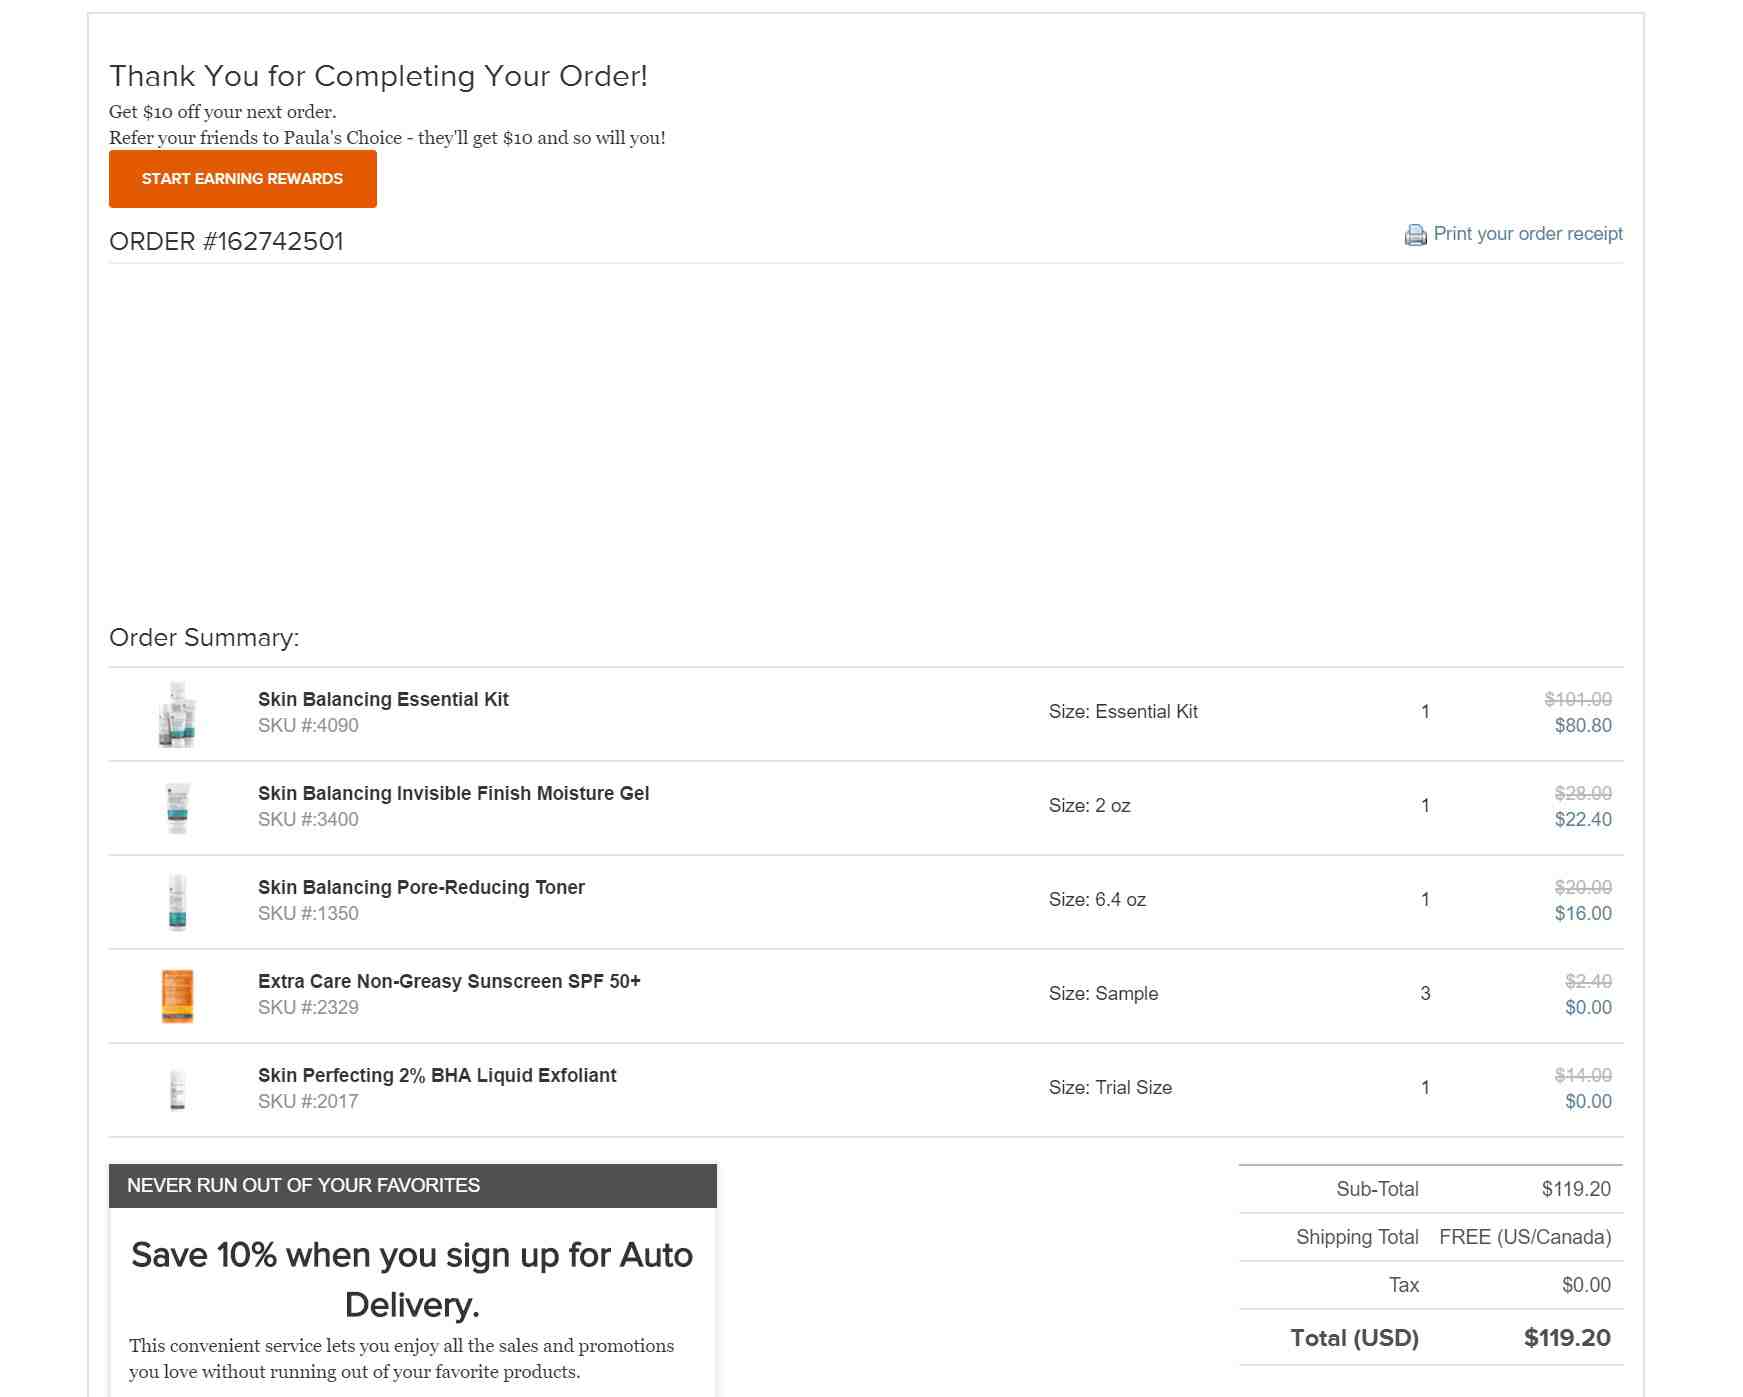
Task: Open the Non-Greasy Sunscreen SPF 50+ thumbnail
Action: click(178, 996)
